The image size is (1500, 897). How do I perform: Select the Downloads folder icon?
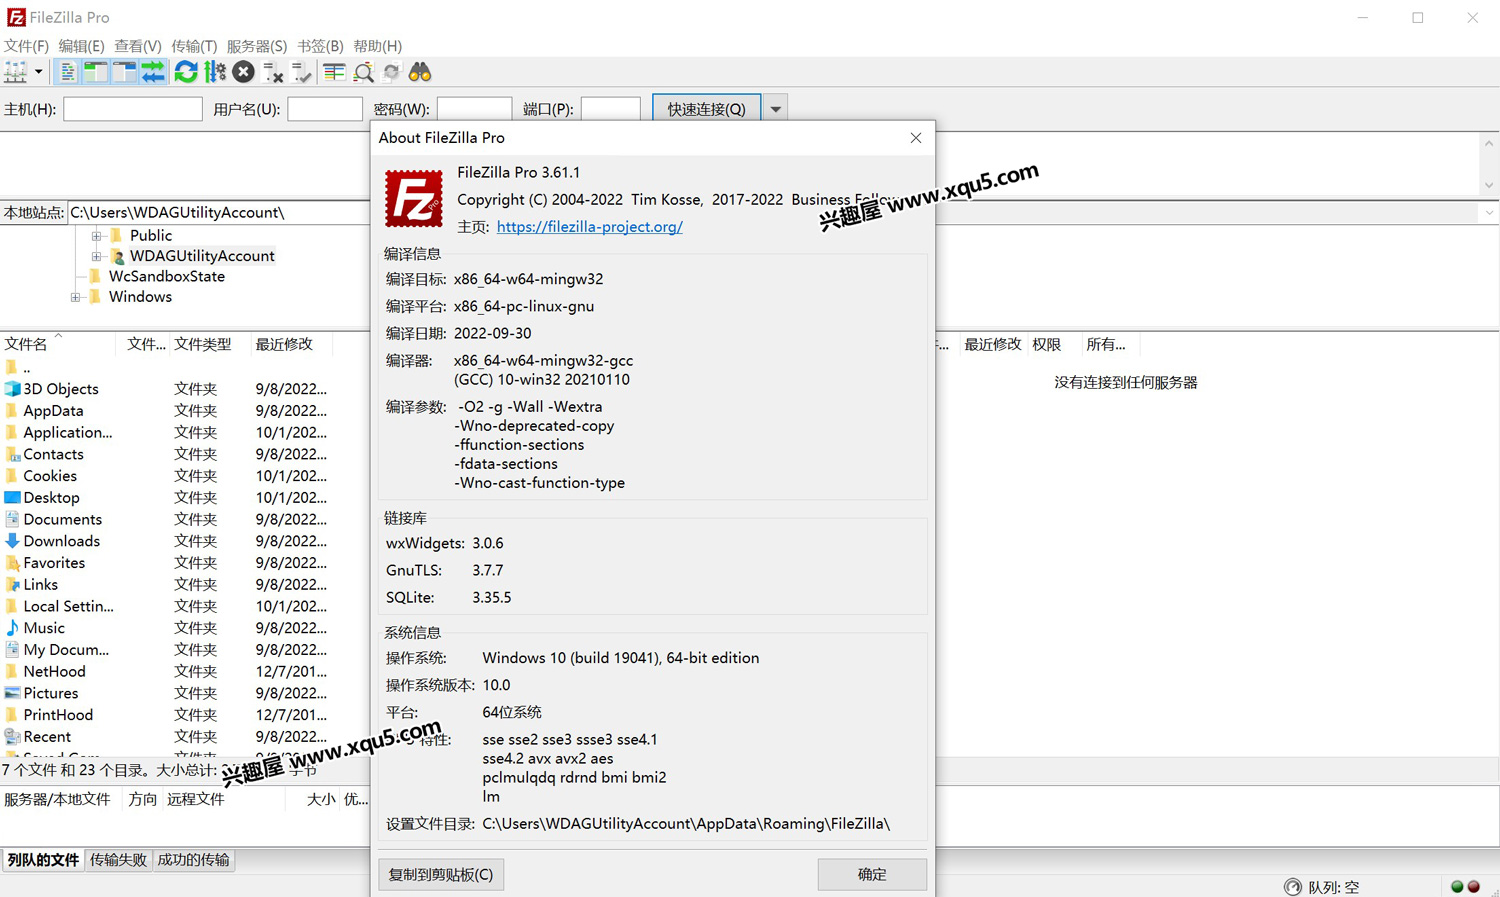[12, 541]
